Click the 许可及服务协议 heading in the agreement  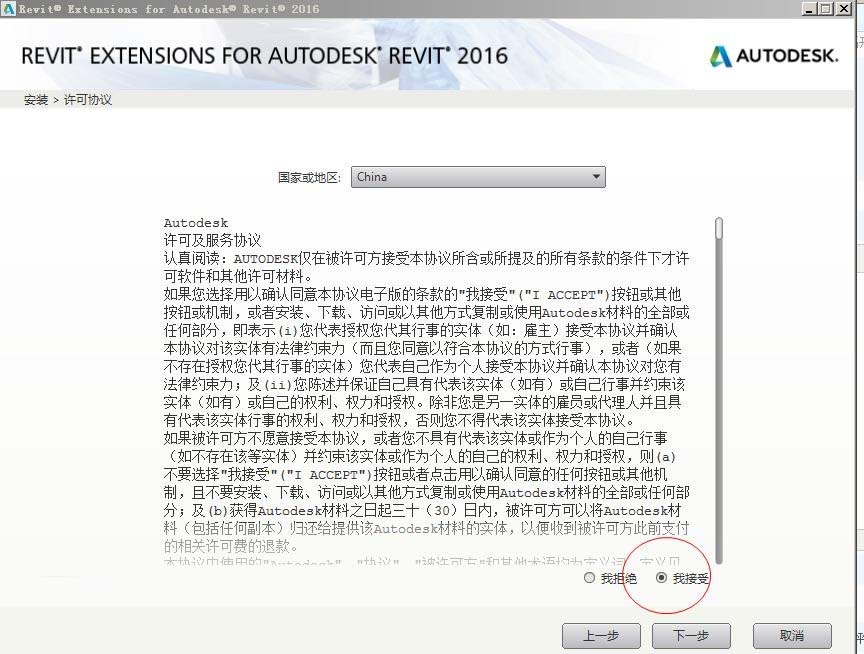tap(212, 240)
